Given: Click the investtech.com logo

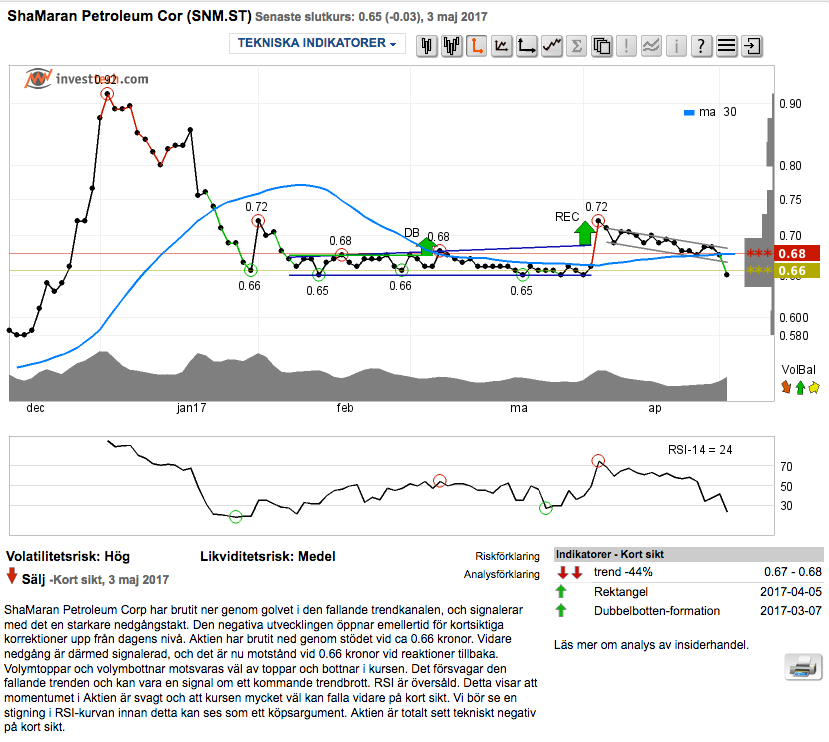Looking at the screenshot, I should click(87, 79).
